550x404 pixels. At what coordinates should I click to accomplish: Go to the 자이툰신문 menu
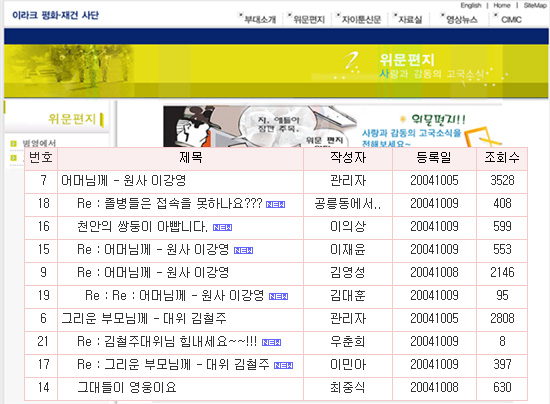(x=361, y=19)
